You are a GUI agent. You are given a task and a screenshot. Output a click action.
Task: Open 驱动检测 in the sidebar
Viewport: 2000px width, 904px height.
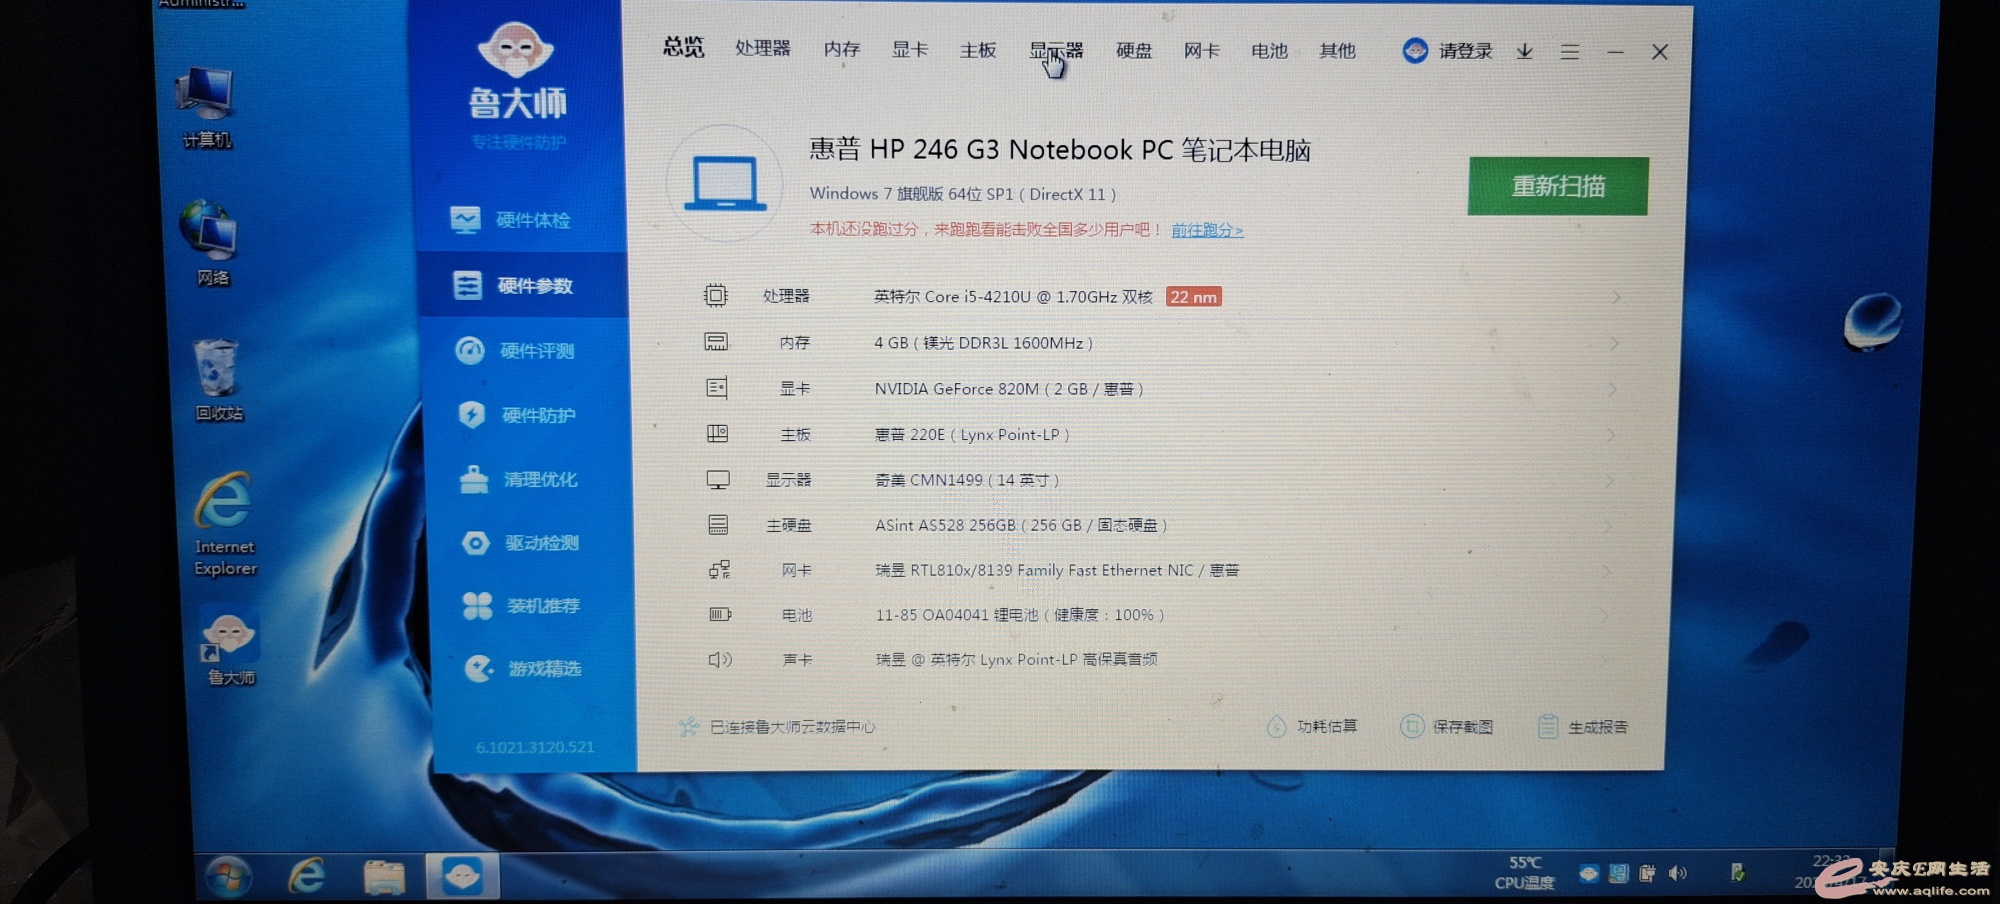[540, 543]
